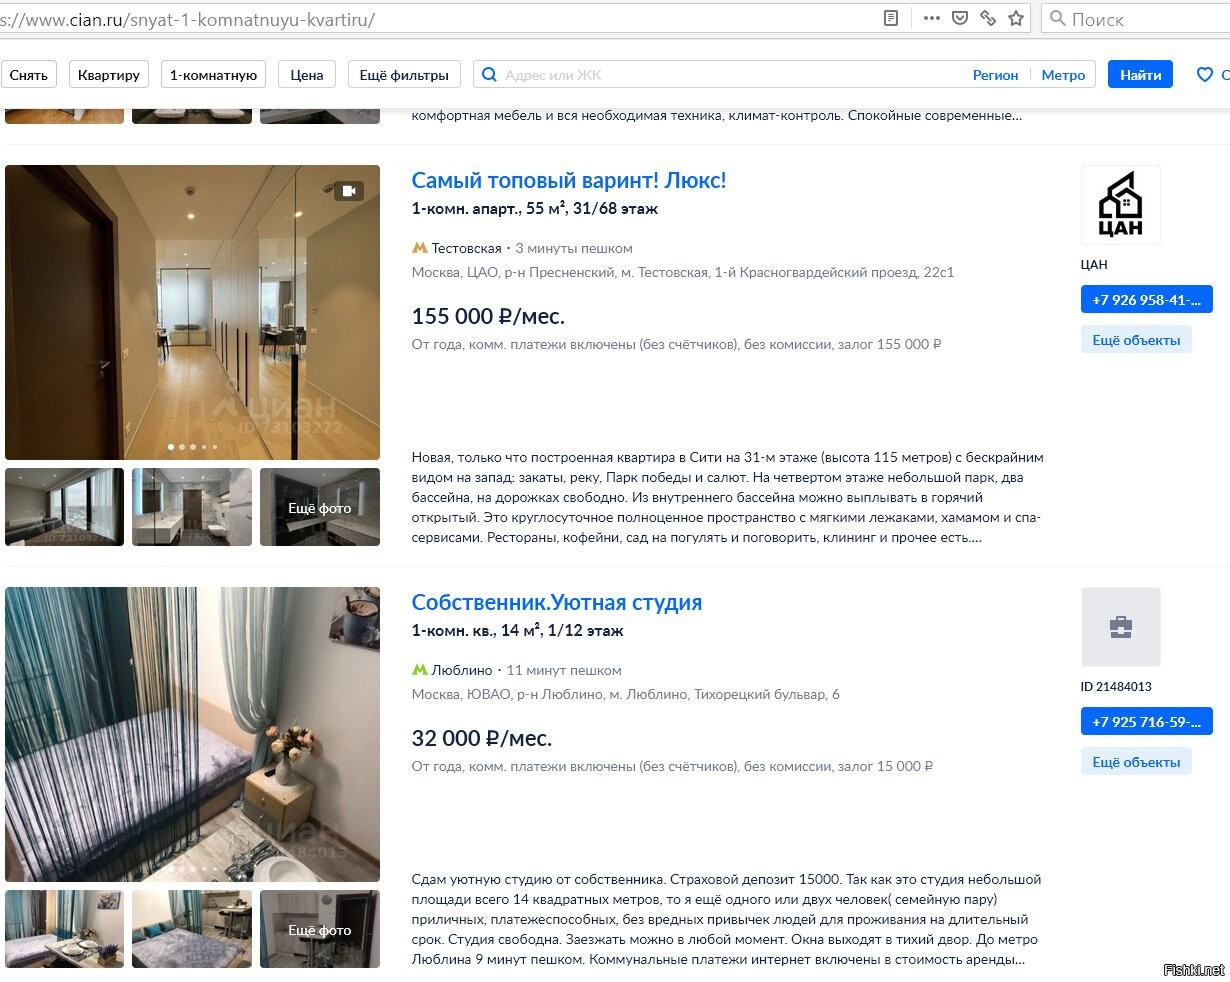Viewport: 1230px width, 982px height.
Task: Click in the Адрес или ЖК search field
Action: 730,75
